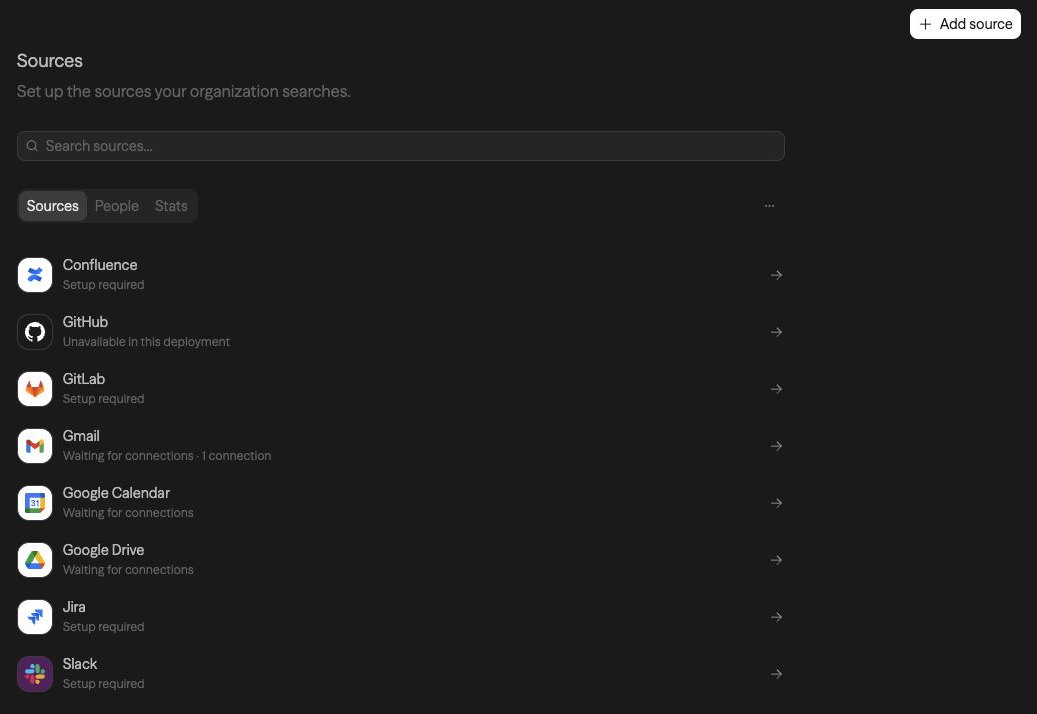Viewport: 1037px width, 714px height.
Task: Click 'Unavailable in this deployment' status text
Action: tap(146, 342)
